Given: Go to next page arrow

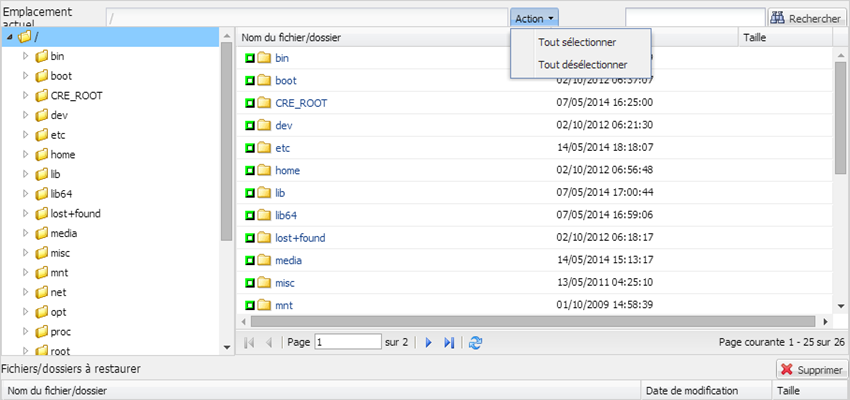Looking at the screenshot, I should 429,343.
